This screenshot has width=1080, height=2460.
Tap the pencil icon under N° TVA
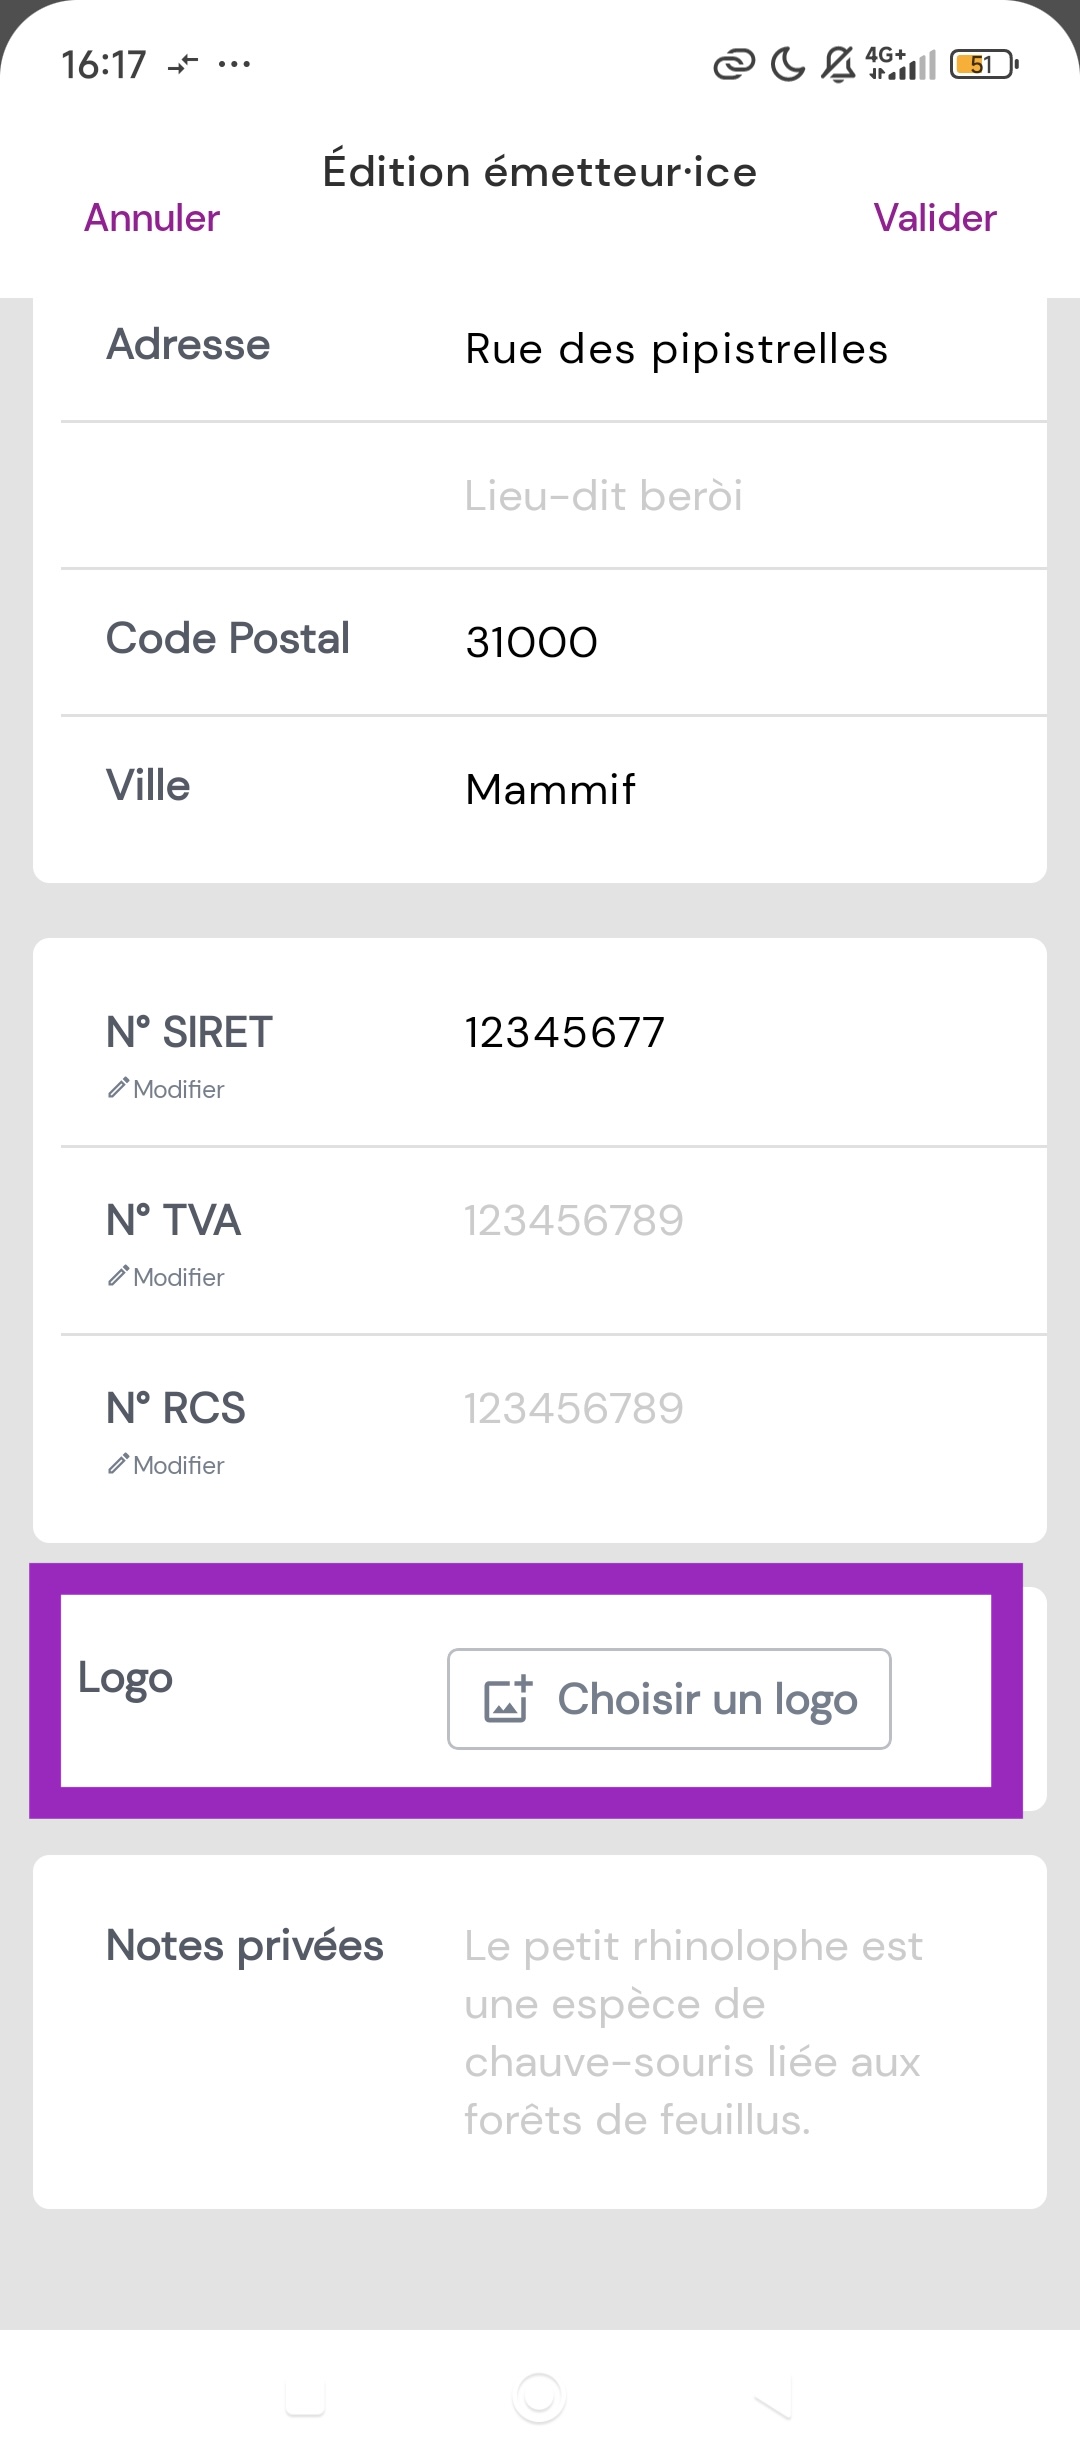(x=118, y=1275)
